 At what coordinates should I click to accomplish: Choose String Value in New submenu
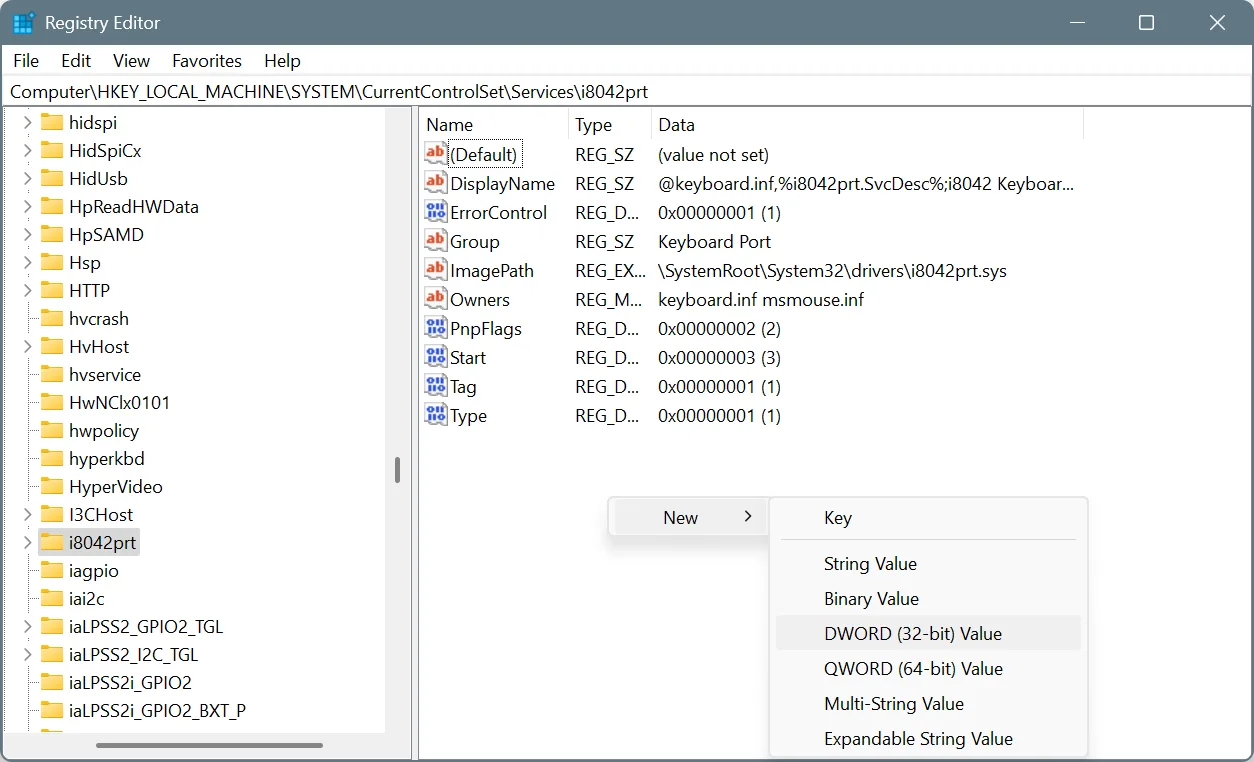[x=928, y=563]
